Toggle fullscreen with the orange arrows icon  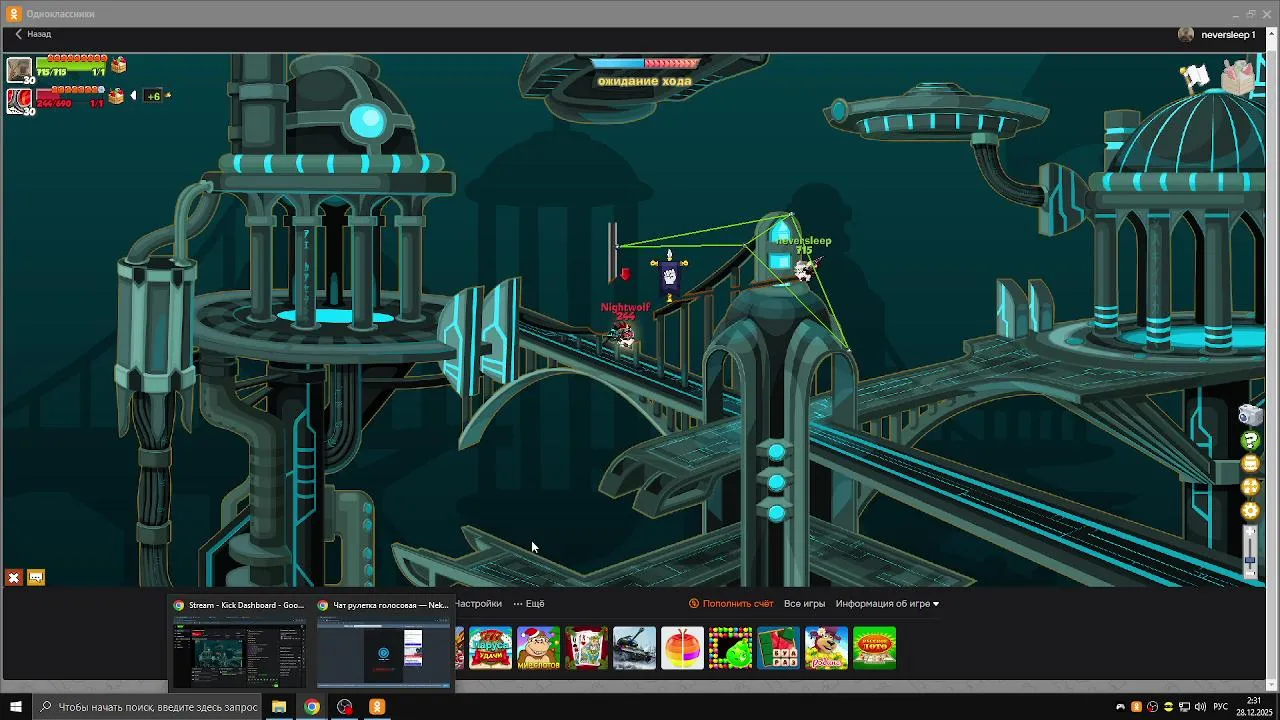pos(1250,487)
